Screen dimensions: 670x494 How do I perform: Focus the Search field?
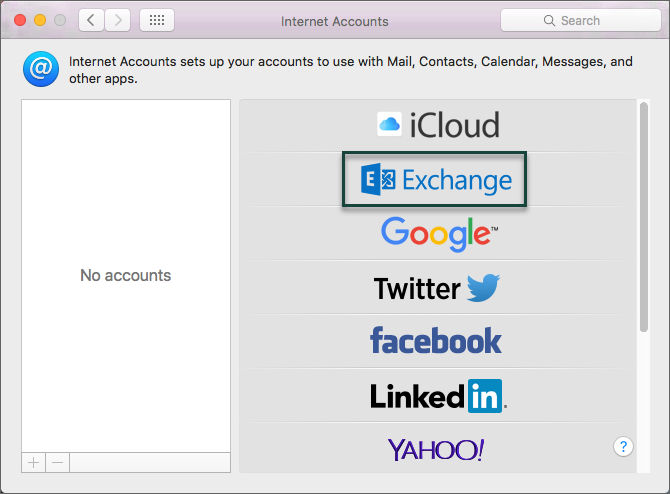577,20
